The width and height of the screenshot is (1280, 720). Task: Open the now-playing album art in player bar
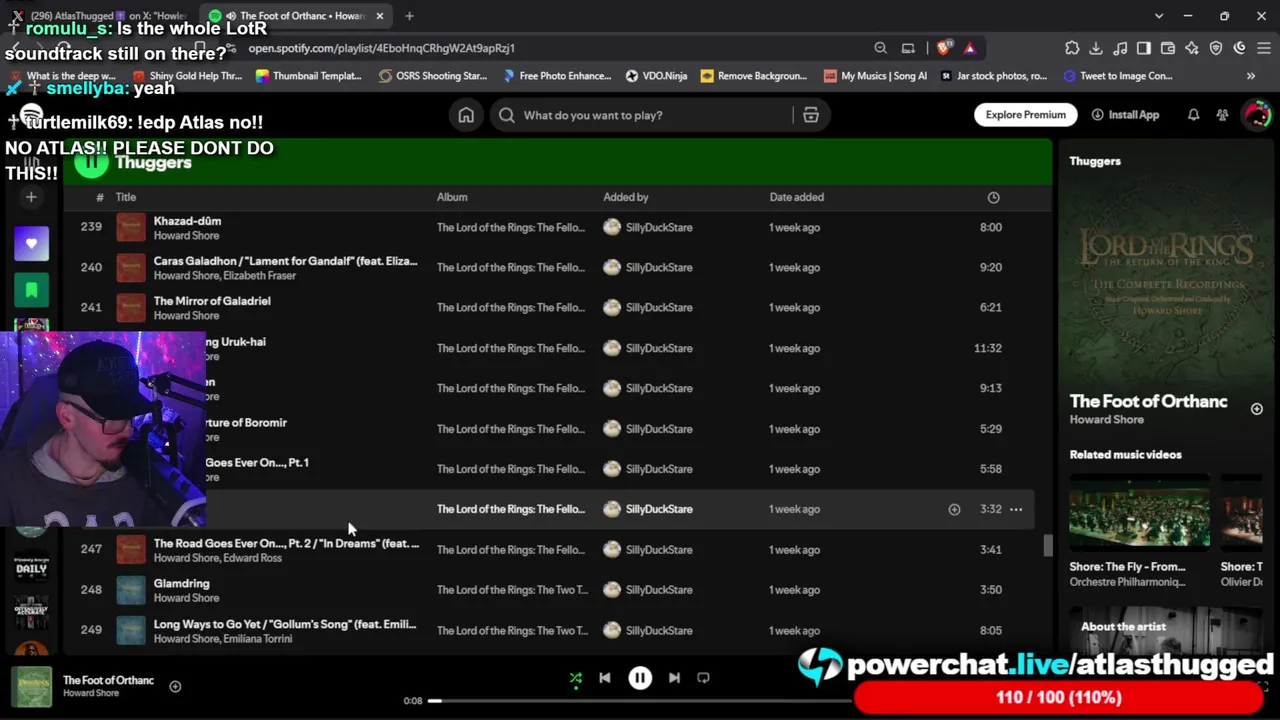[x=31, y=687]
